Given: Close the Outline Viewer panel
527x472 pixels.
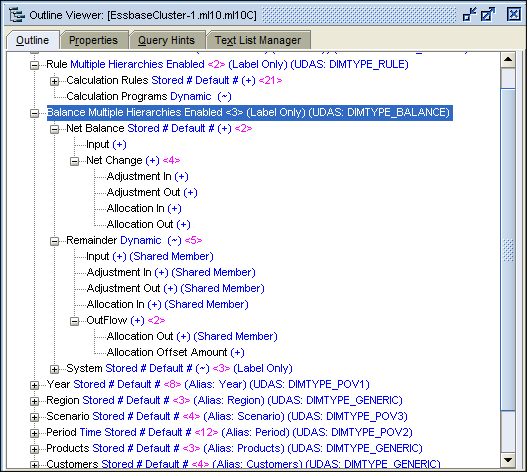Looking at the screenshot, I should (514, 14).
